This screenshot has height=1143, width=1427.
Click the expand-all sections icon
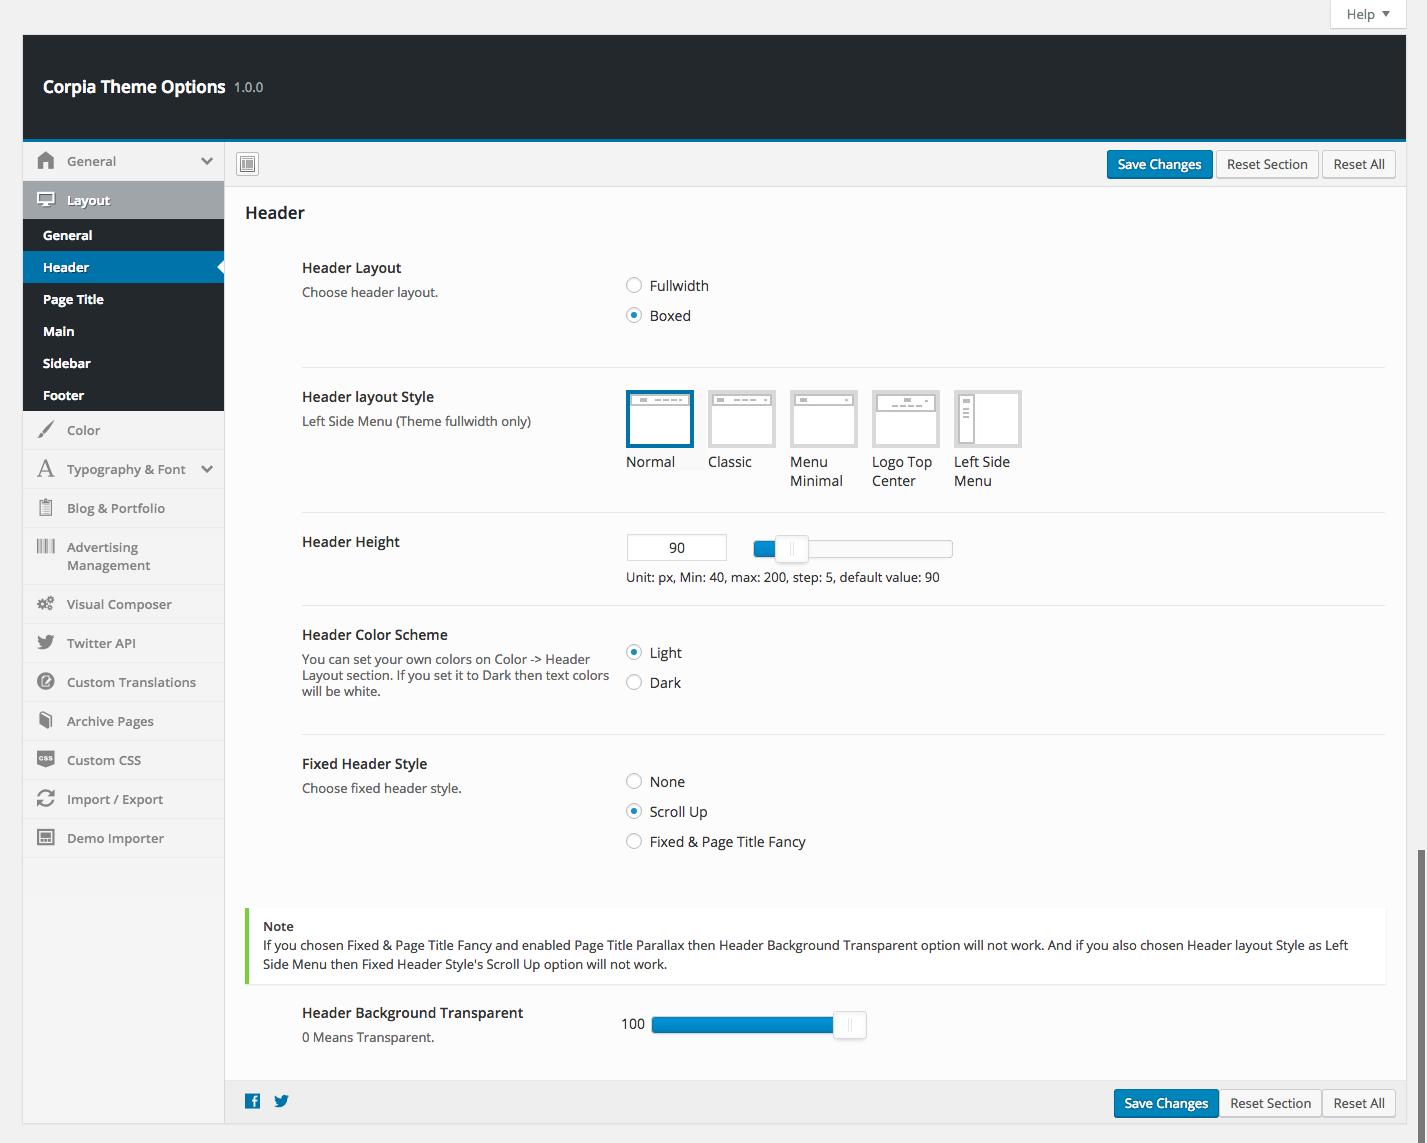pos(248,164)
